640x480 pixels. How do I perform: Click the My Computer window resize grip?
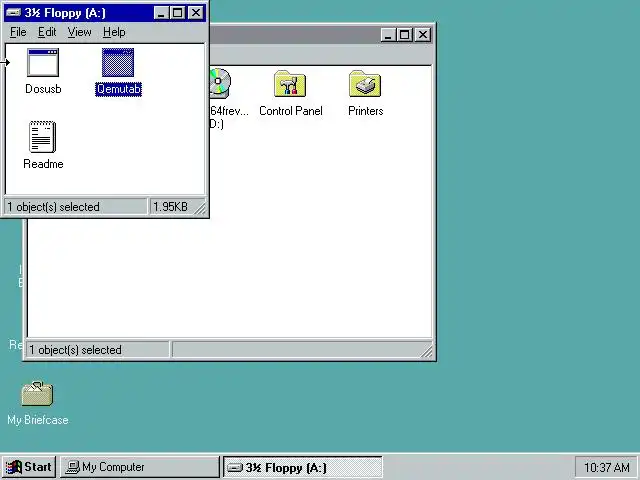(x=427, y=352)
